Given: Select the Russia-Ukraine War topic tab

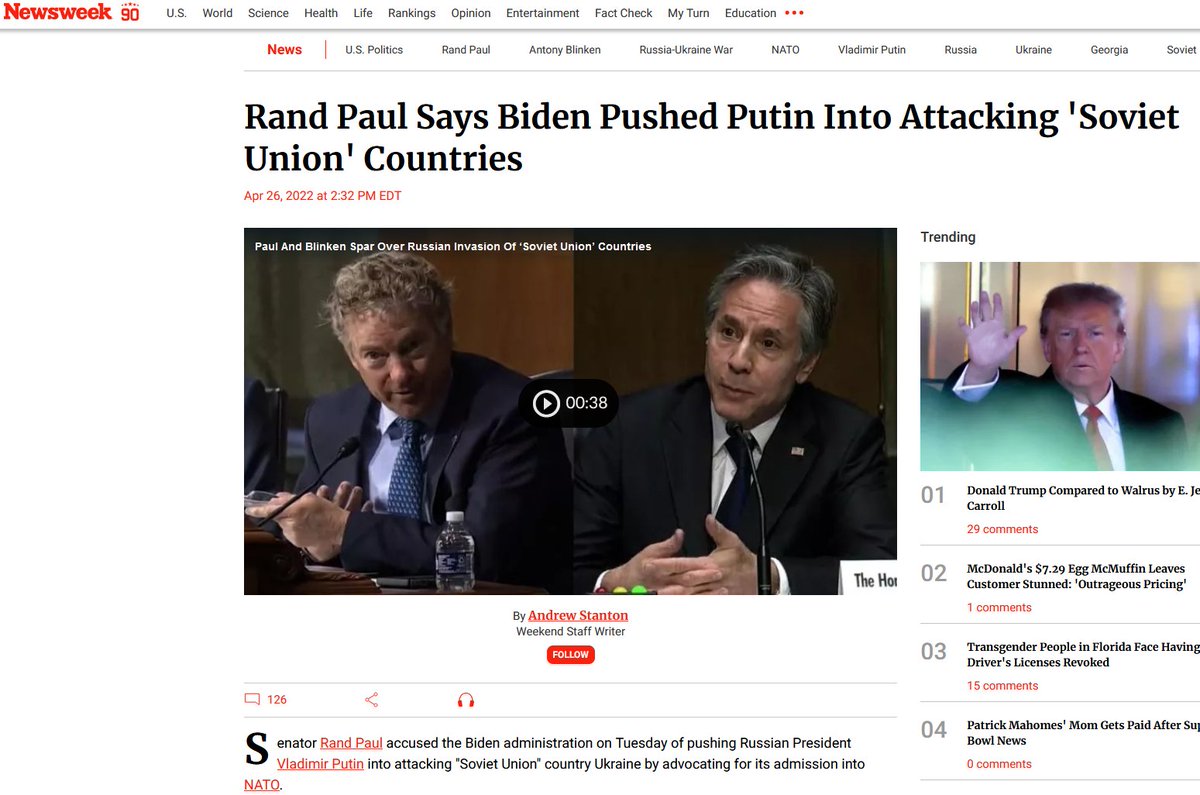Looking at the screenshot, I should pos(686,50).
